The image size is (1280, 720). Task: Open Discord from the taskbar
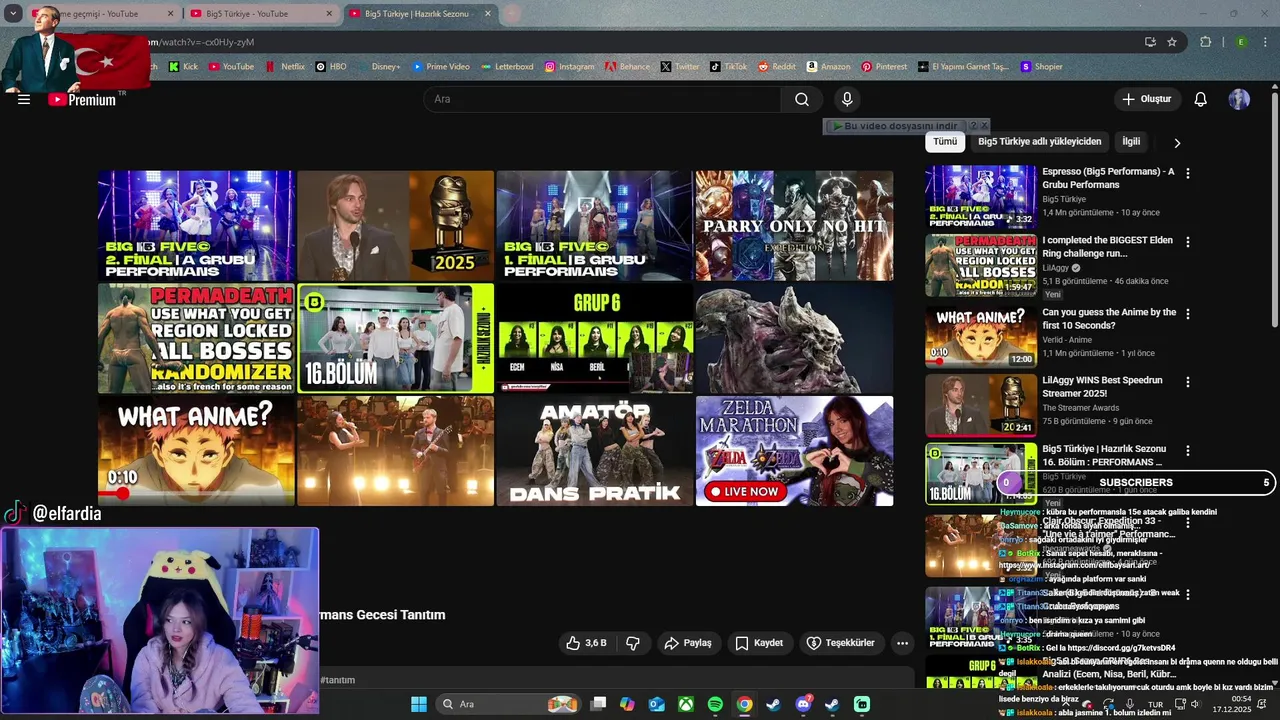[803, 704]
